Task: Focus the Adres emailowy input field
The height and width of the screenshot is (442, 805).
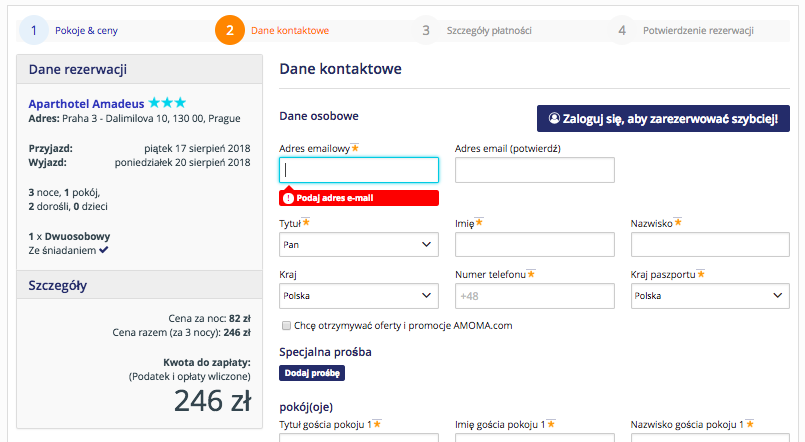Action: [358, 170]
